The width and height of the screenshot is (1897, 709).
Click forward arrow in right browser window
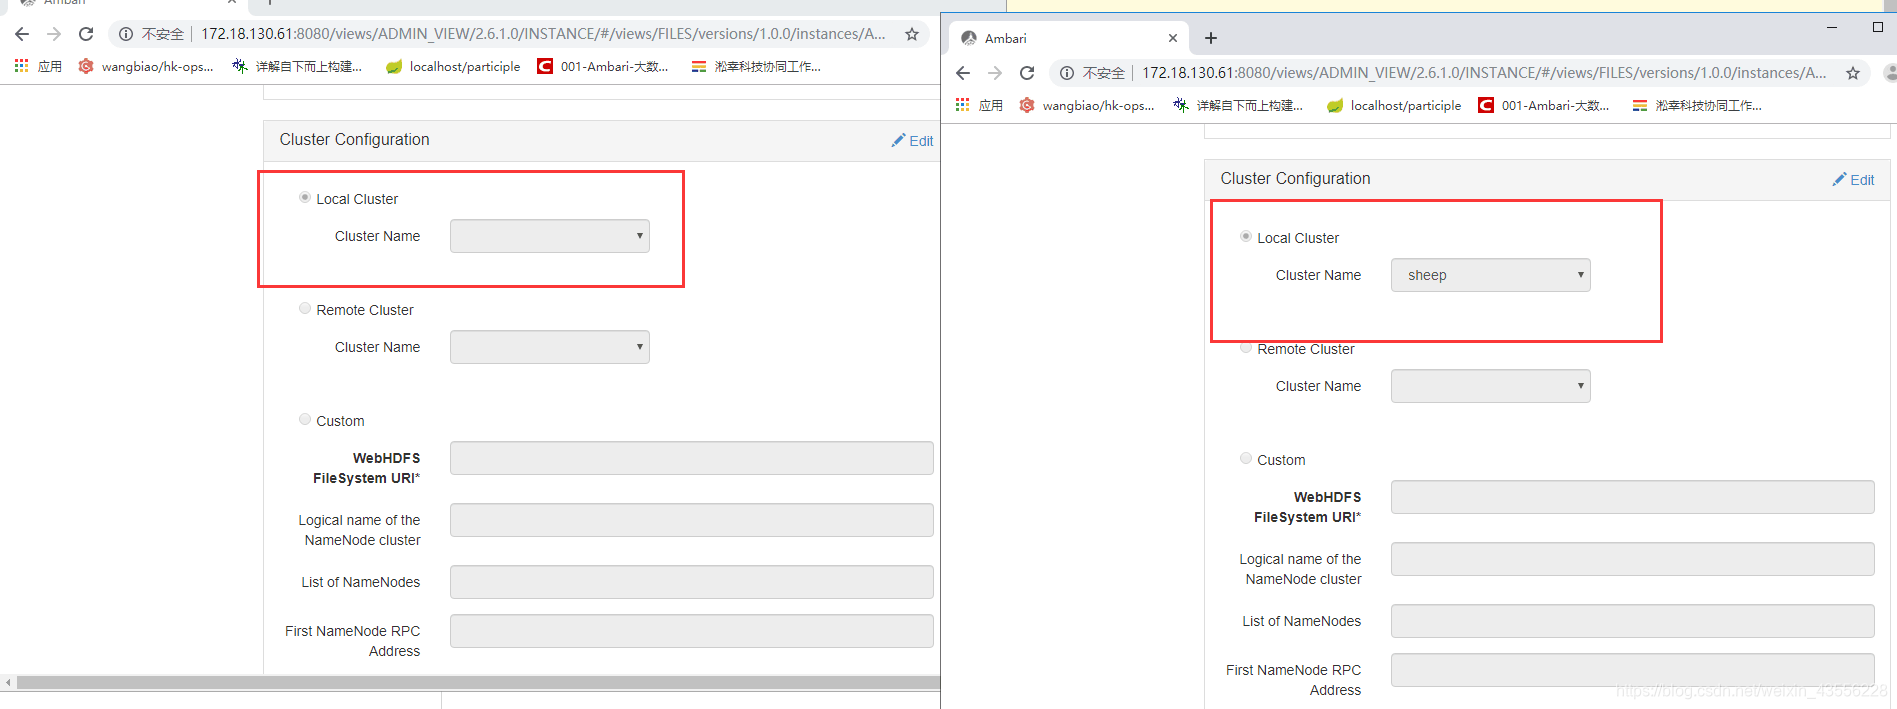(x=995, y=73)
